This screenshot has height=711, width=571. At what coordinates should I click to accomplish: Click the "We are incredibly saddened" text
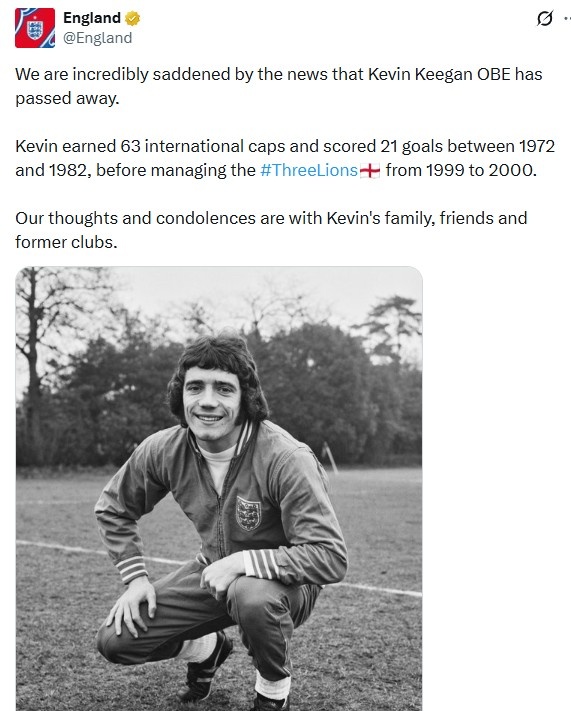click(123, 74)
